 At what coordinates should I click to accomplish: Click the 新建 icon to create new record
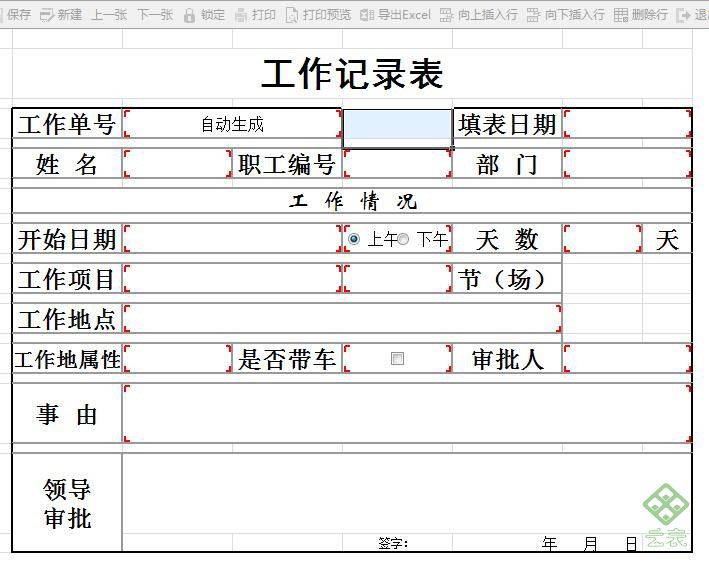47,15
